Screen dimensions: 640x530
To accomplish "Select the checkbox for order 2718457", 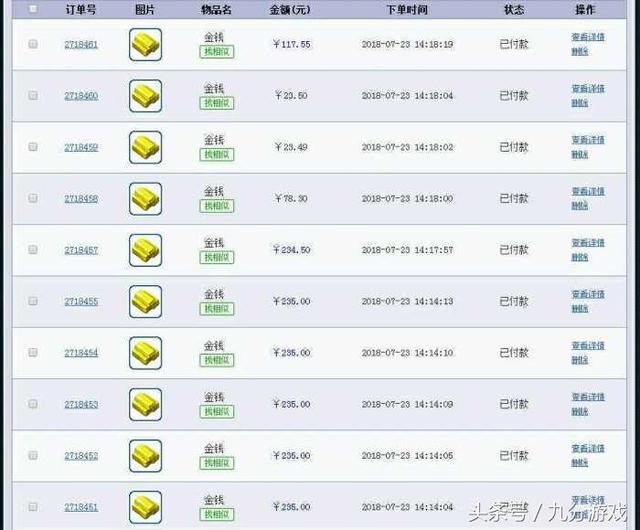I will 33,250.
